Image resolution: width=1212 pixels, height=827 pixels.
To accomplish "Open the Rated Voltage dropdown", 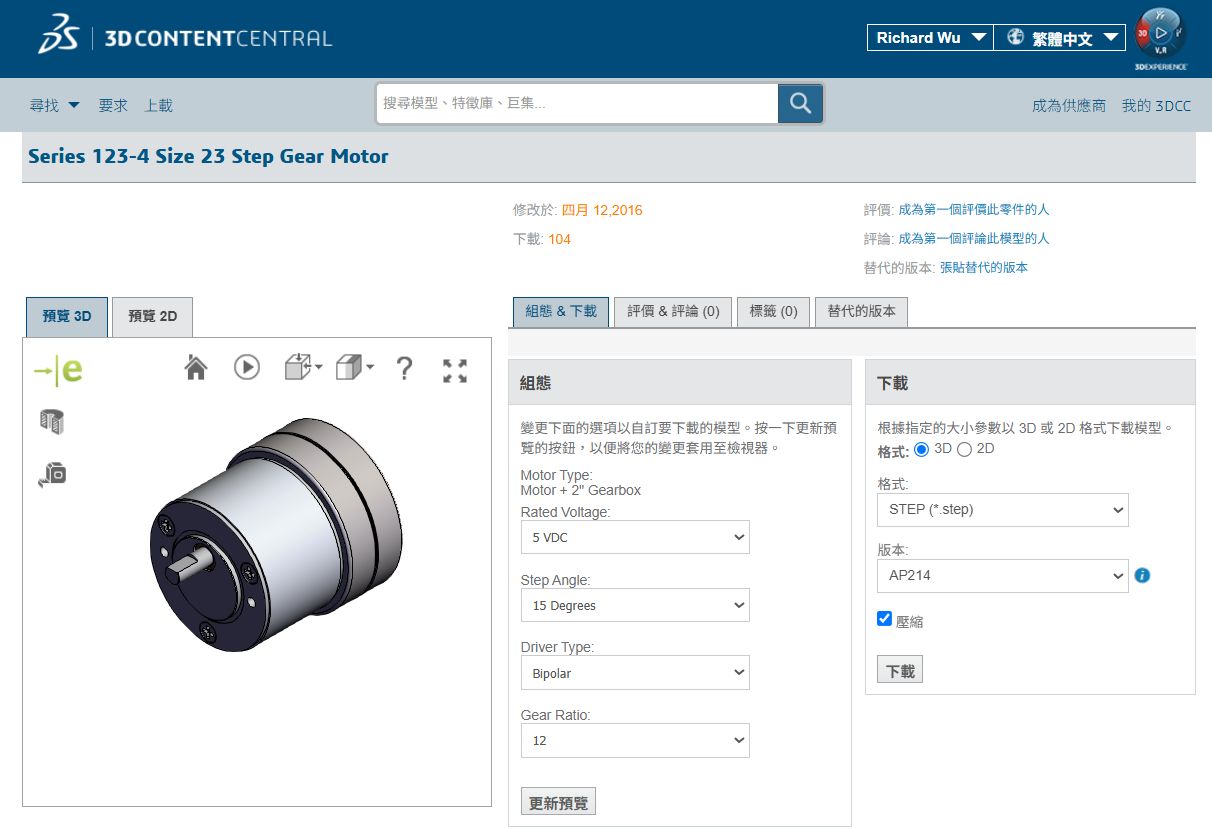I will pyautogui.click(x=635, y=537).
